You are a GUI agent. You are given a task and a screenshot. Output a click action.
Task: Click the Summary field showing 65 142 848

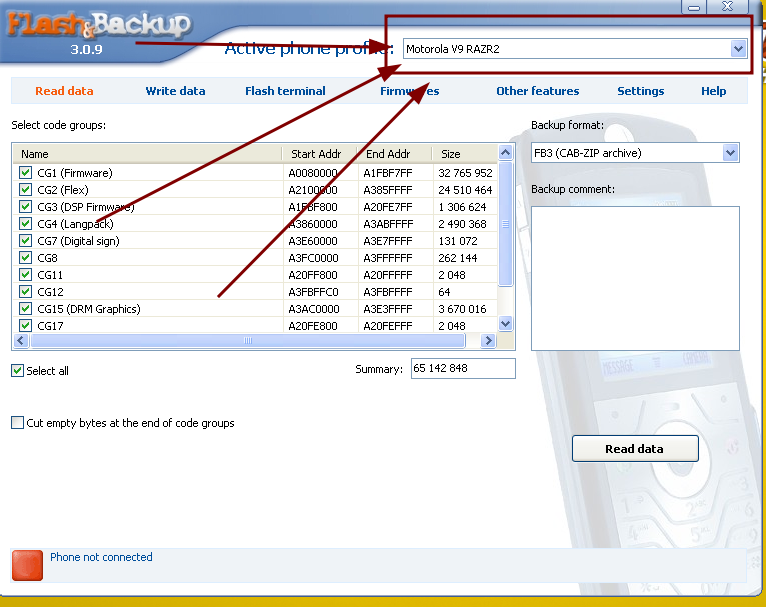463,368
